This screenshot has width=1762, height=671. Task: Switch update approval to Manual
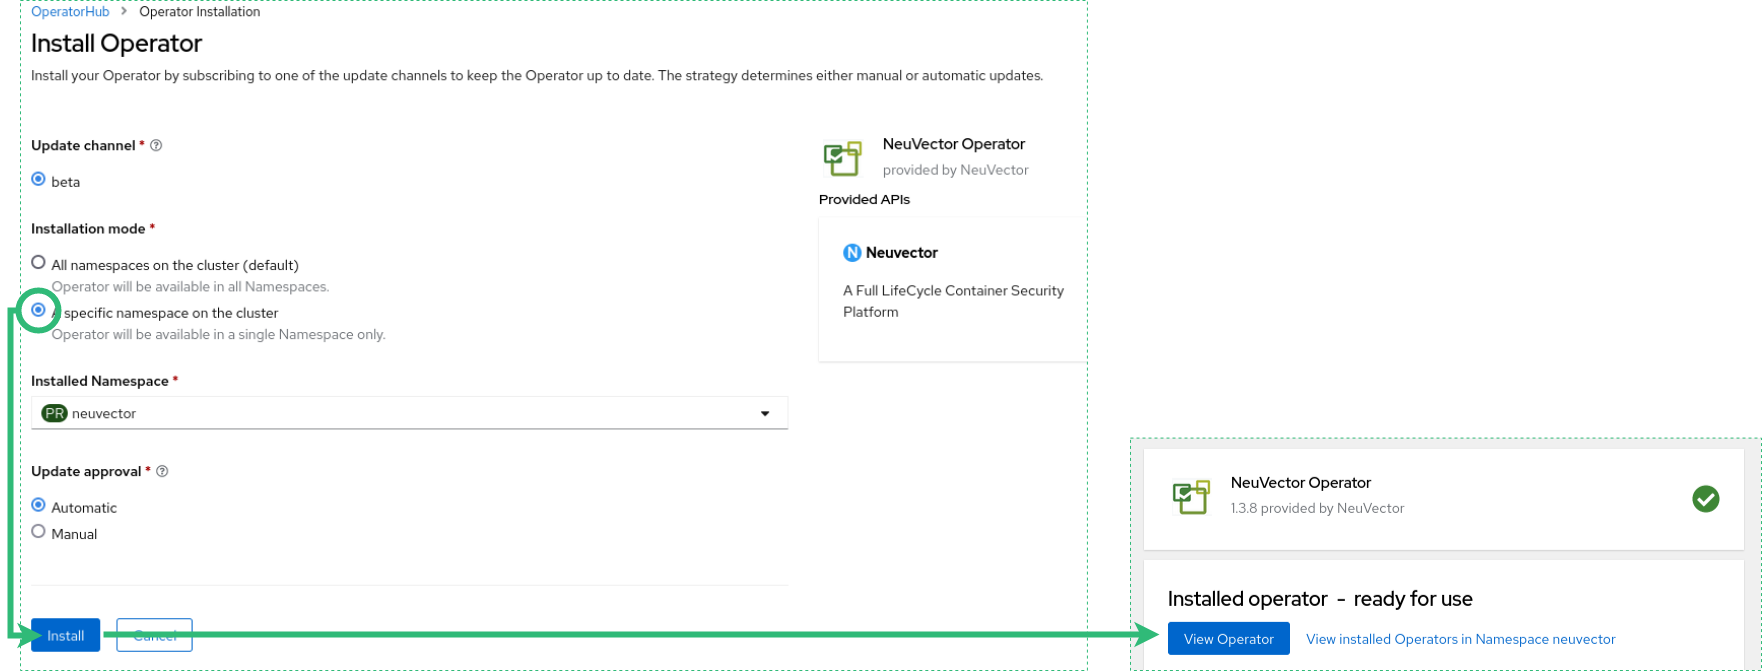[39, 532]
